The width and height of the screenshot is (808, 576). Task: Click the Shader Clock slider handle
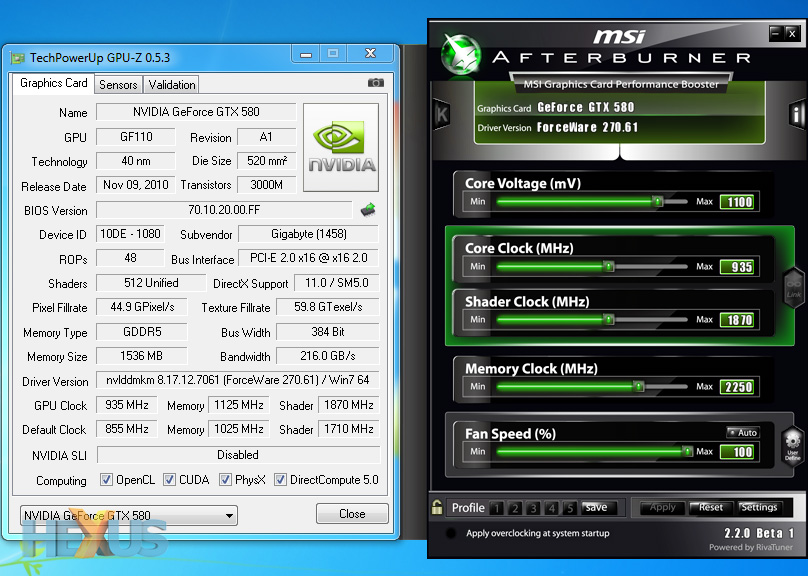[x=609, y=319]
